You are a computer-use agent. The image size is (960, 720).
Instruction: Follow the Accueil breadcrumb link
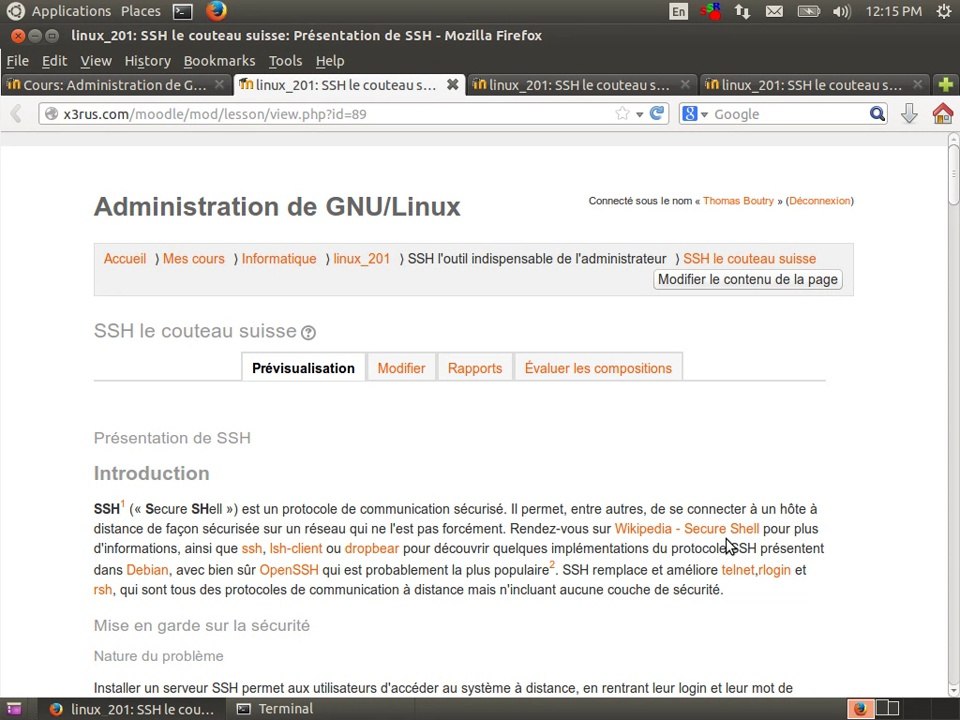[x=125, y=258]
